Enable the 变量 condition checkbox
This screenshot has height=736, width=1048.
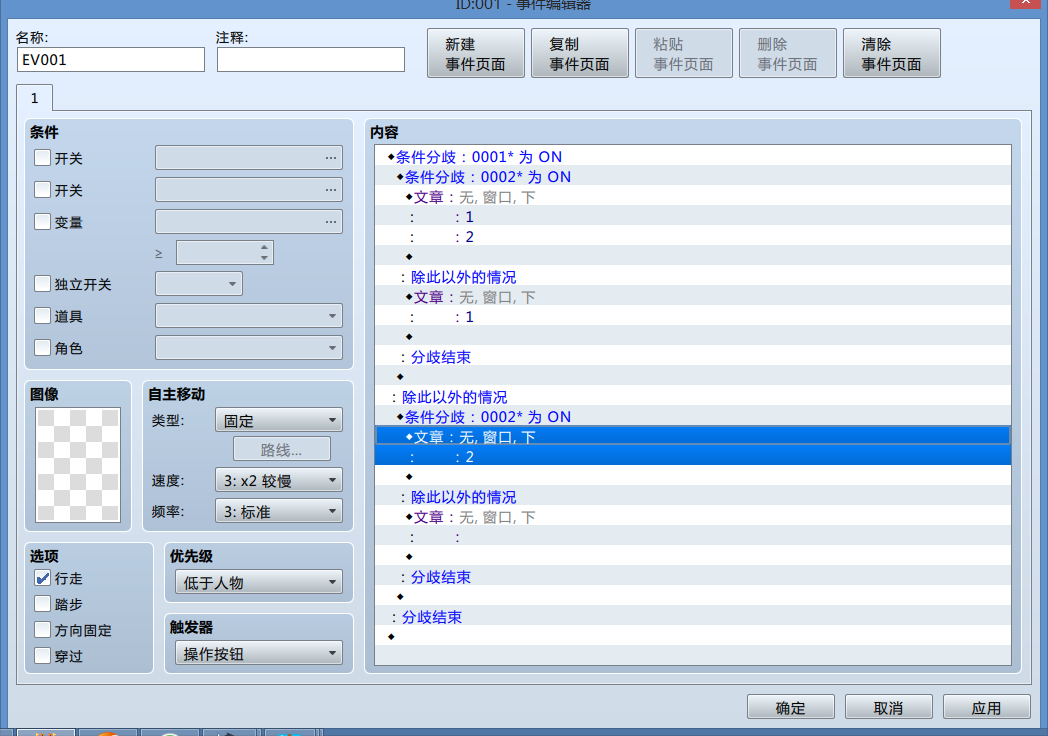coord(43,222)
